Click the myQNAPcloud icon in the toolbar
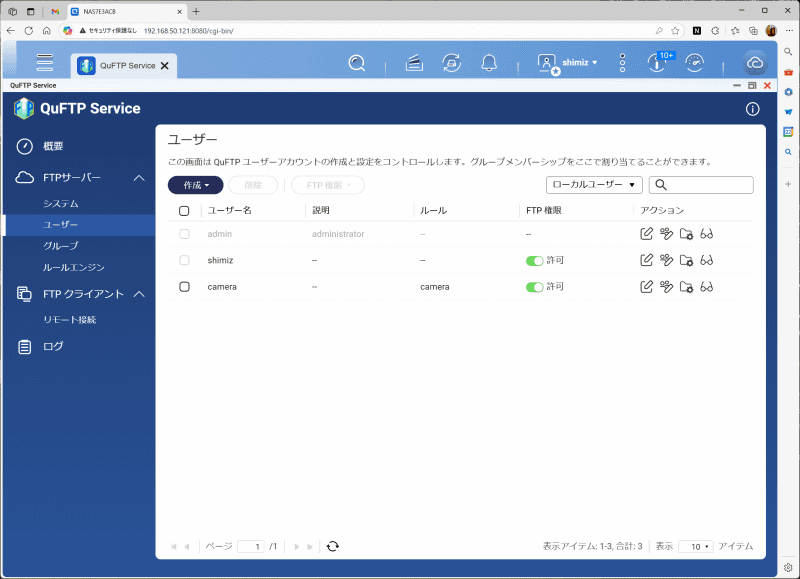 pyautogui.click(x=755, y=62)
